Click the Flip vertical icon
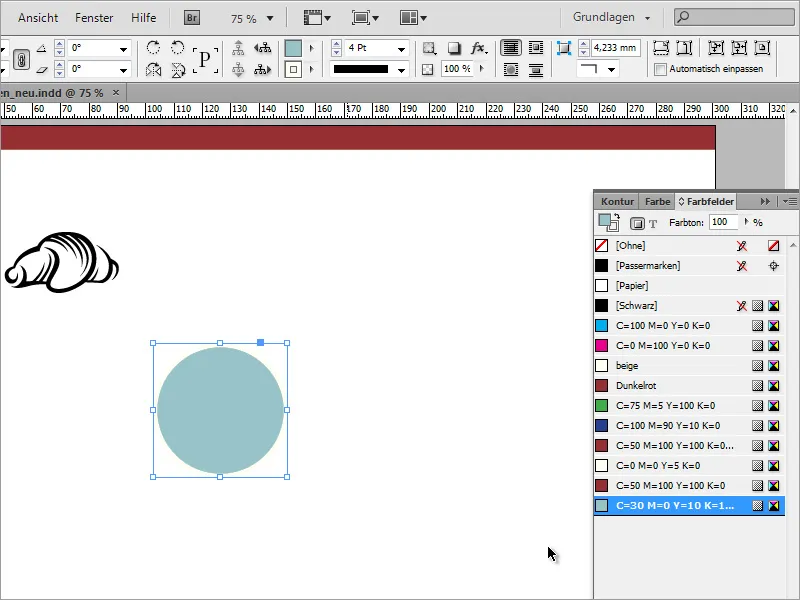 pos(178,69)
